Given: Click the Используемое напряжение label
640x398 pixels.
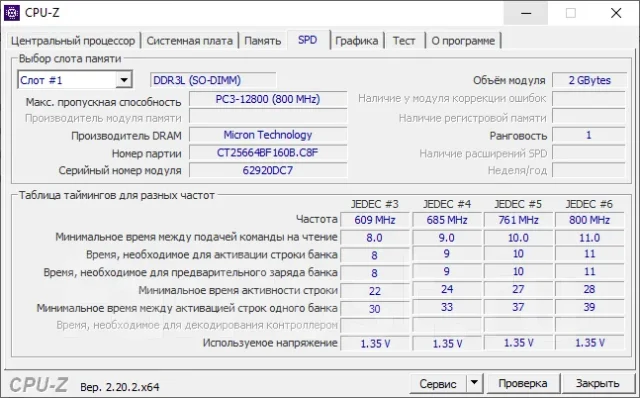Looking at the screenshot, I should (270, 343).
